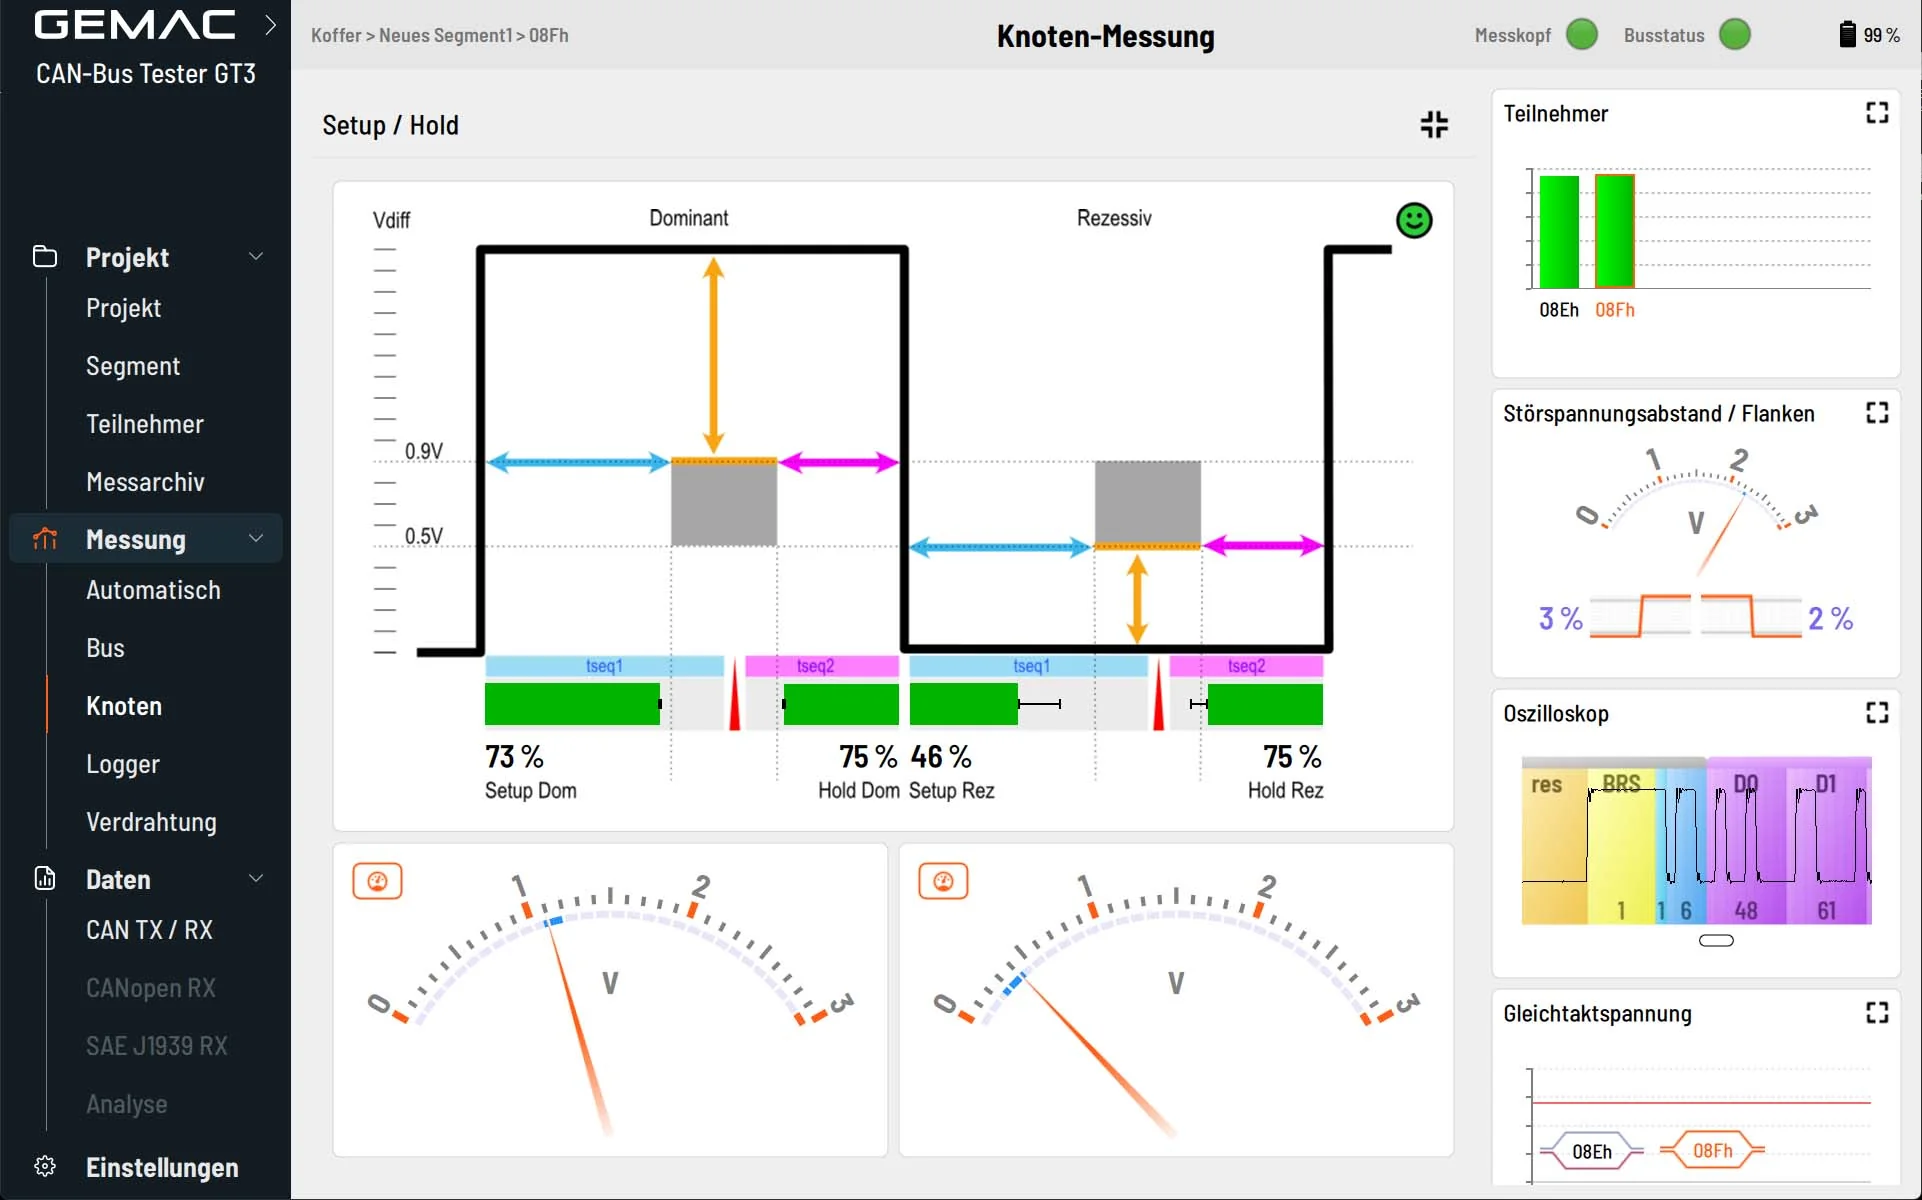The image size is (1922, 1200).
Task: Maximize the Störspannungsabstand / Flanken widget
Action: (1877, 413)
